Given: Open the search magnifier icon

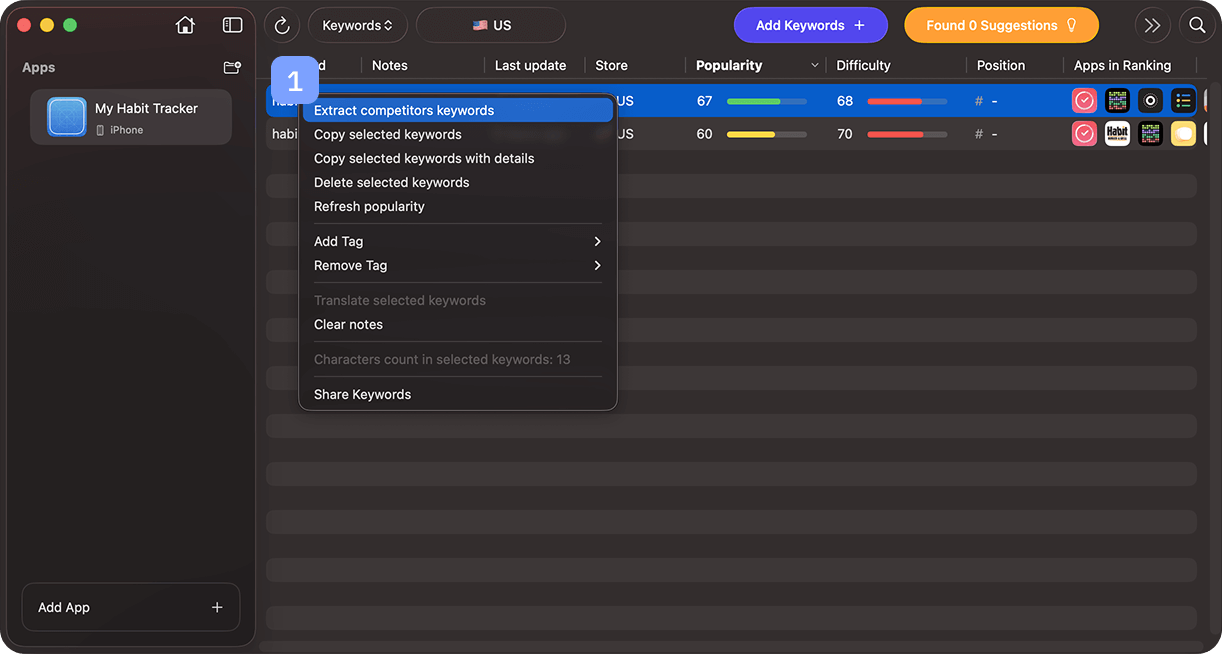Looking at the screenshot, I should [1197, 26].
